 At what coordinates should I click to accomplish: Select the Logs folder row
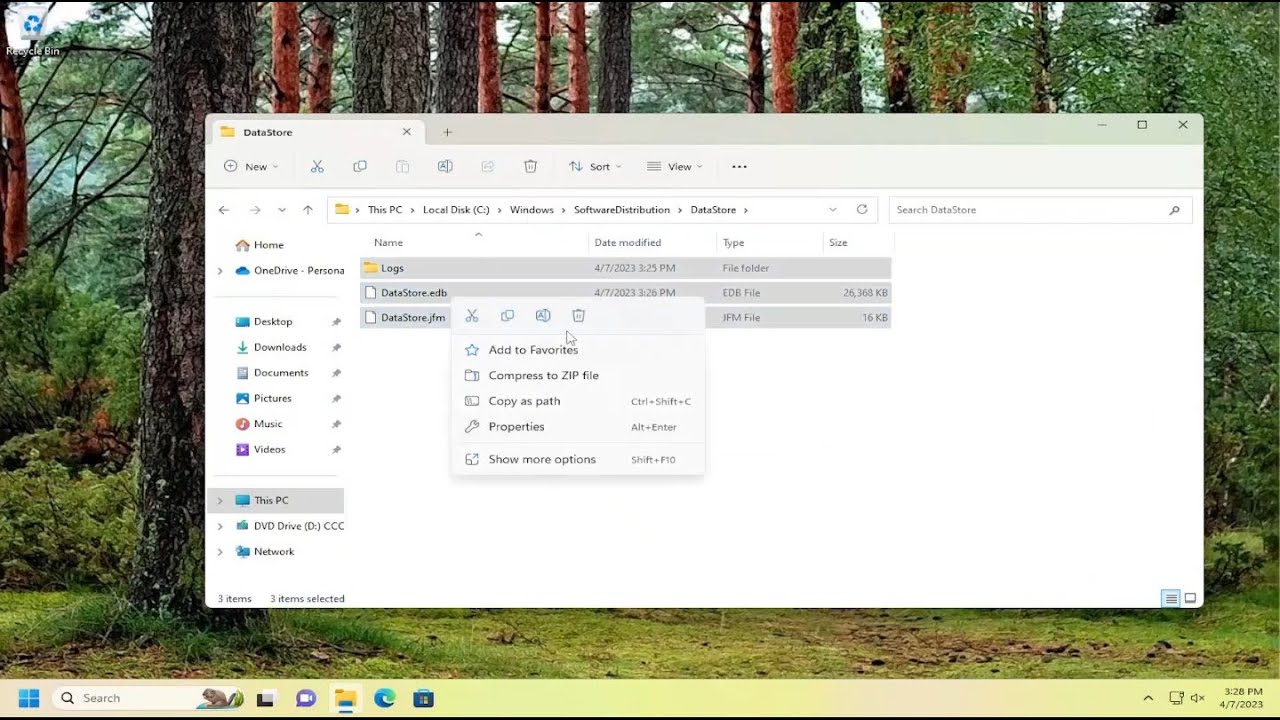[x=625, y=268]
